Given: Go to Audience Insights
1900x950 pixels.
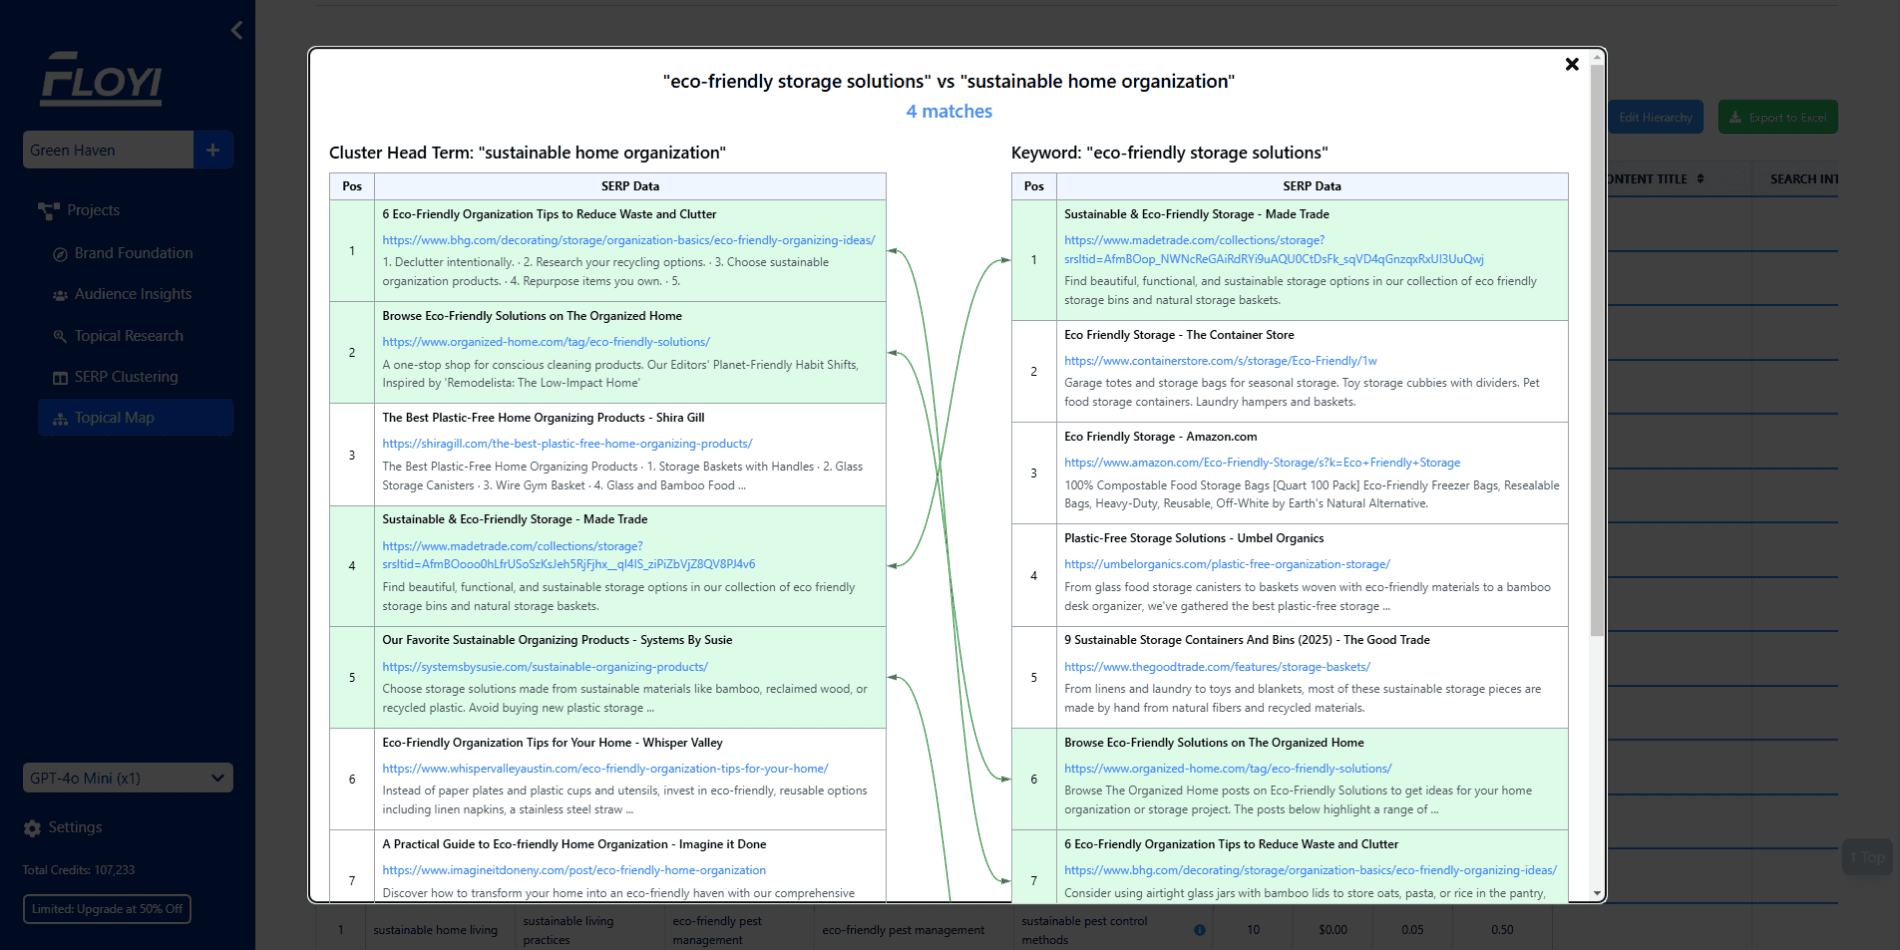Looking at the screenshot, I should pos(133,294).
